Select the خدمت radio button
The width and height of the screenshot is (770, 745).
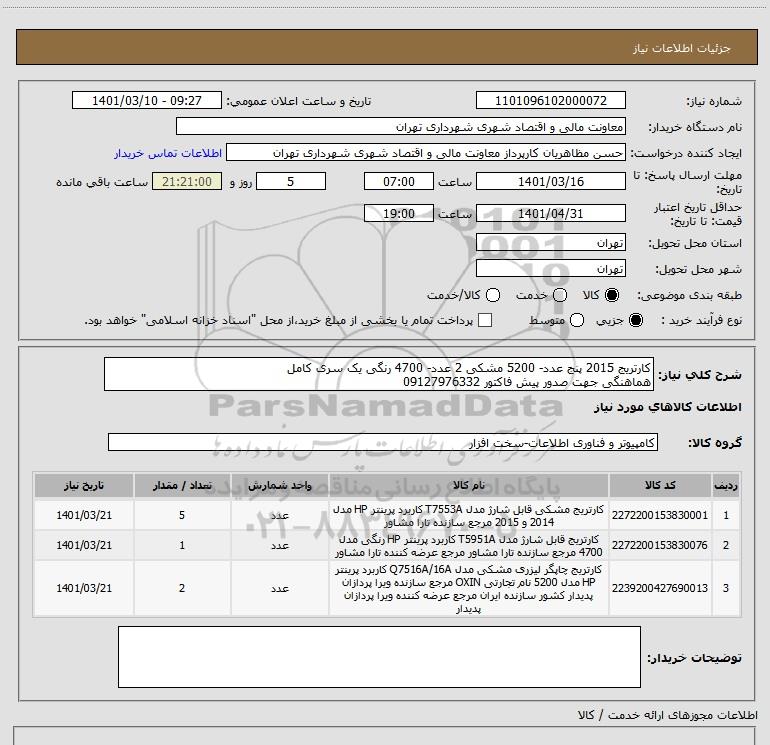pos(560,295)
